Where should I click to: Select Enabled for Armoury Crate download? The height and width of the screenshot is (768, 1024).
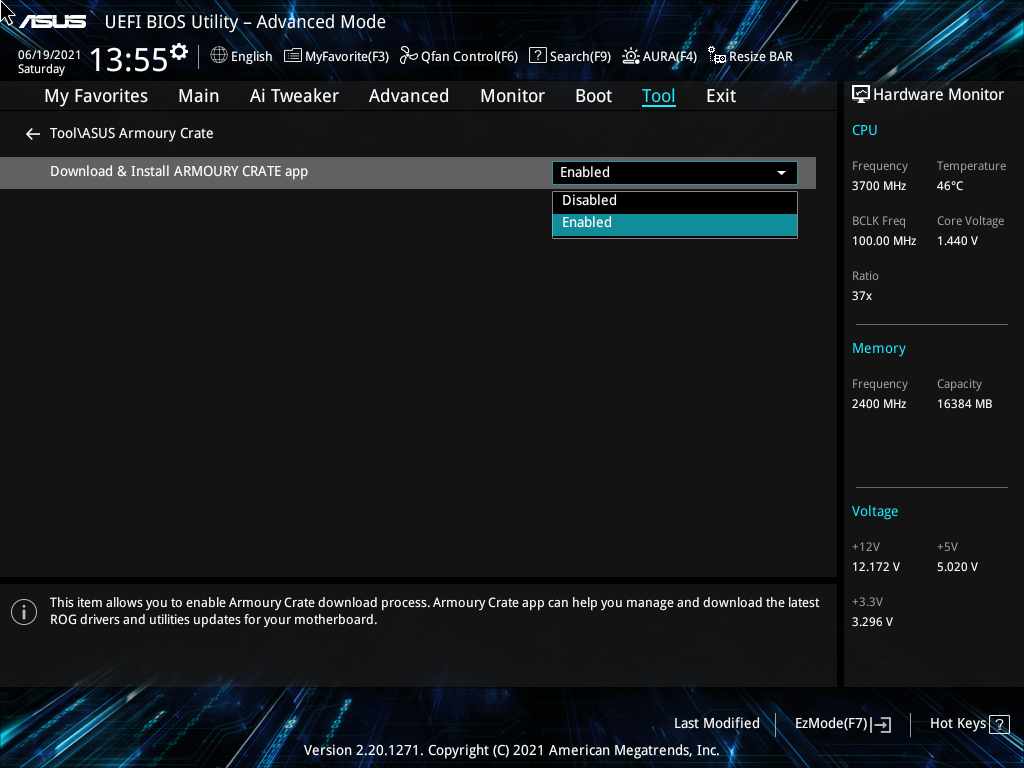point(674,222)
